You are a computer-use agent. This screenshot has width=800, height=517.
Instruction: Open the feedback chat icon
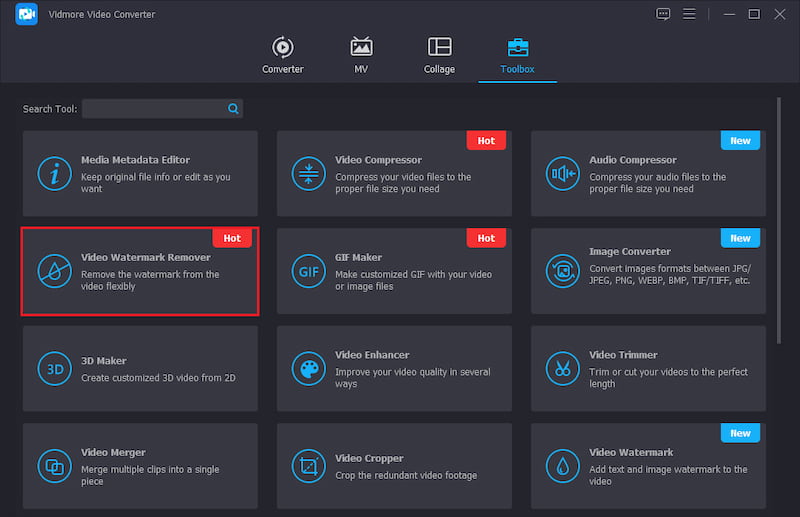click(663, 14)
